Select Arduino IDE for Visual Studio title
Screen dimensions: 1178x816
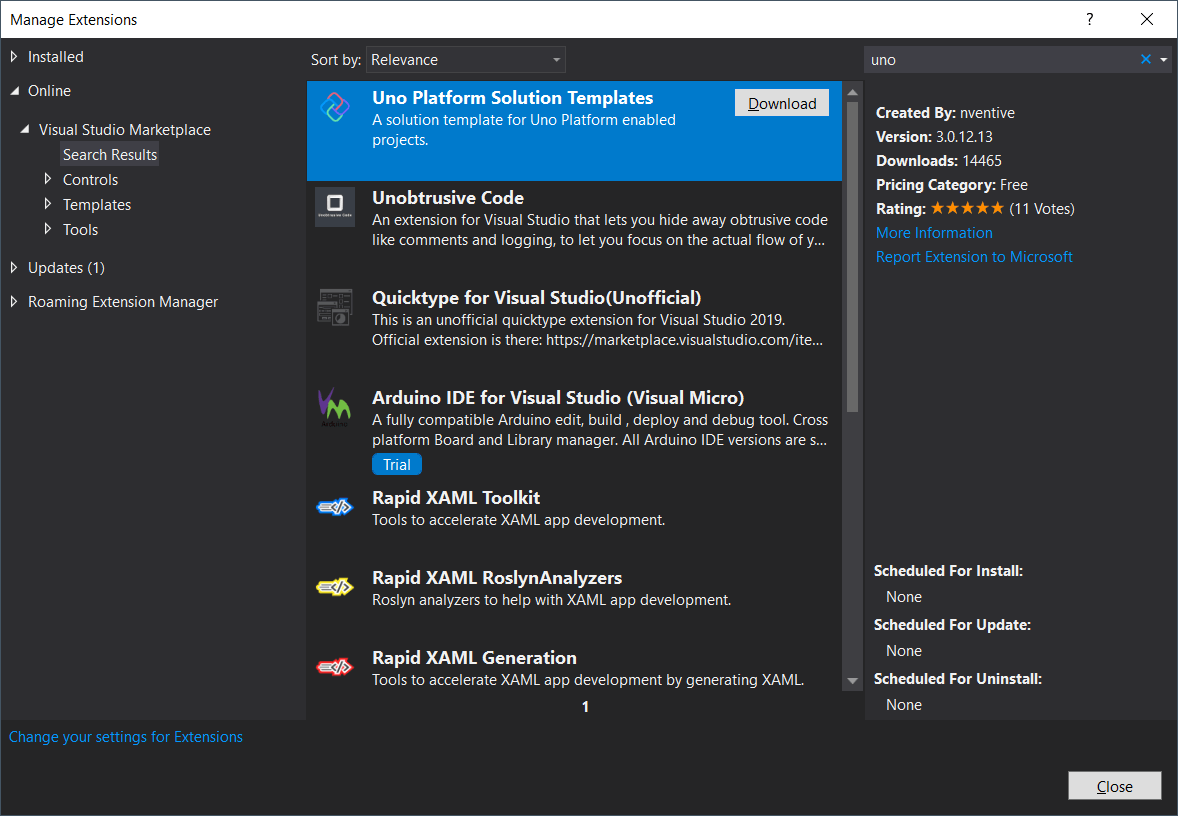(x=557, y=397)
